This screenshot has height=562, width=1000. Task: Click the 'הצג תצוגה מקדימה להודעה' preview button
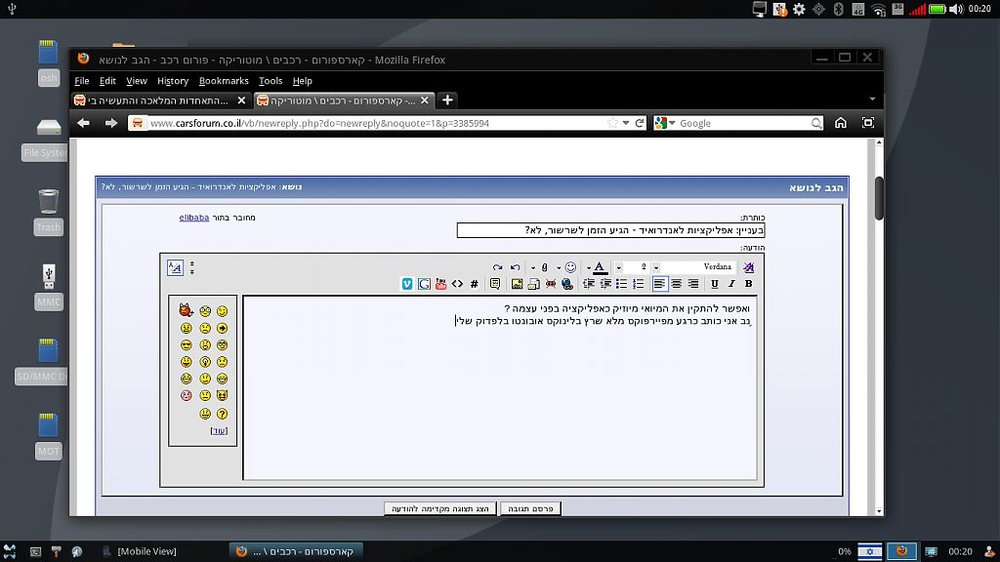point(440,508)
